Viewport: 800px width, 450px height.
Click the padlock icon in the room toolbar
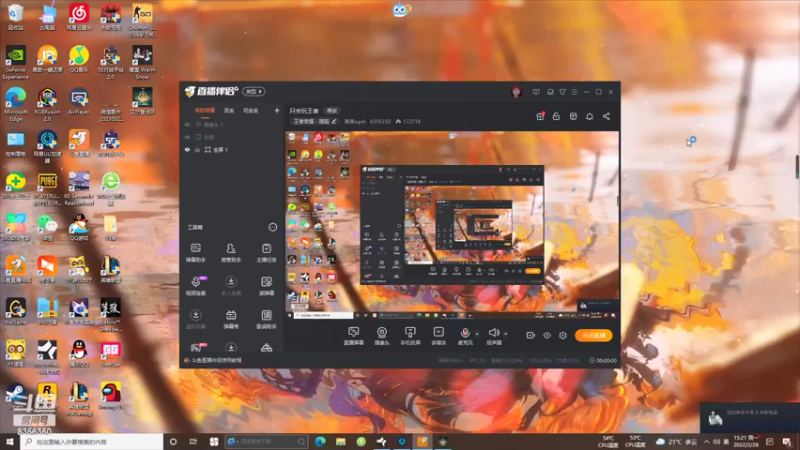click(x=556, y=116)
